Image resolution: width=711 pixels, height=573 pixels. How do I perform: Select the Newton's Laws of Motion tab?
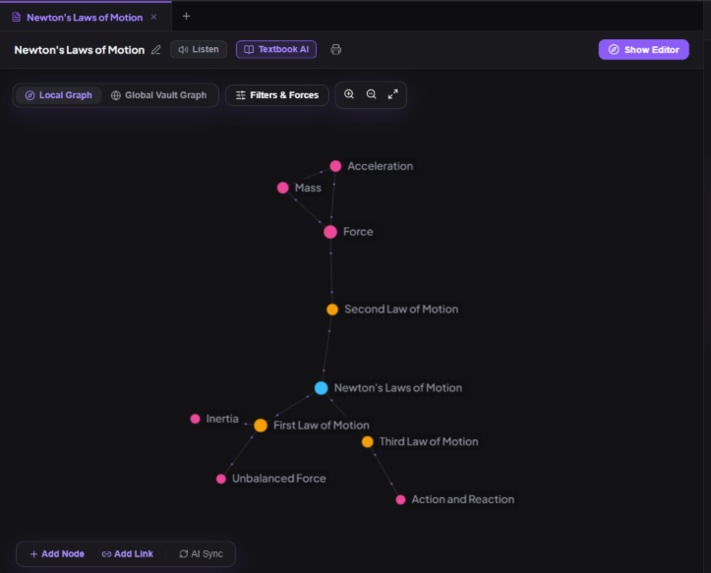click(85, 17)
